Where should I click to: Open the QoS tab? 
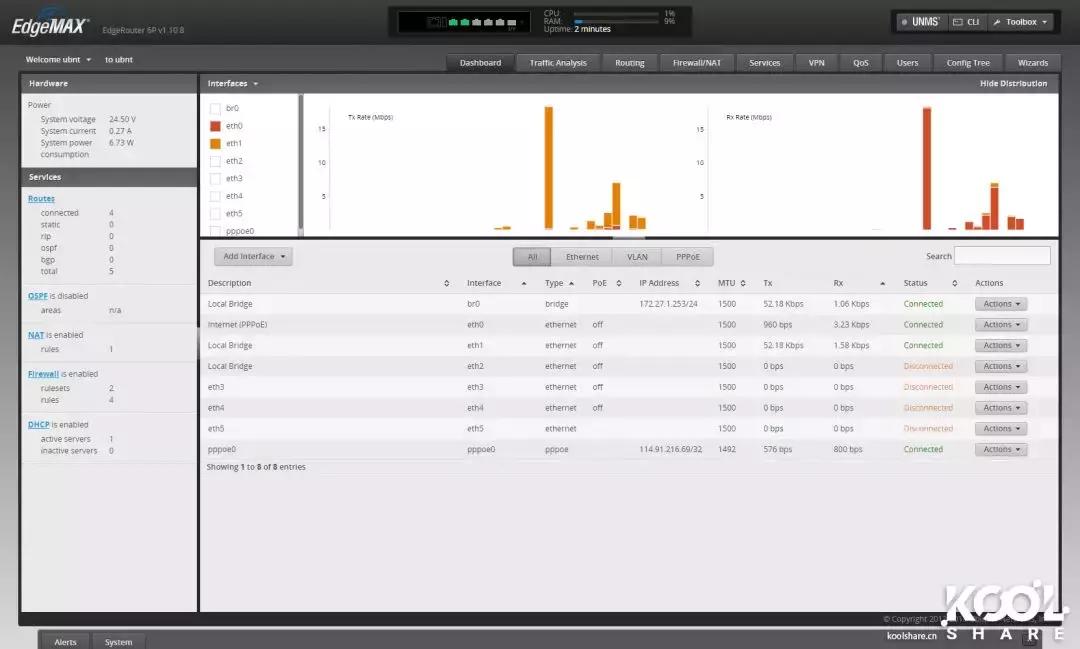[860, 63]
